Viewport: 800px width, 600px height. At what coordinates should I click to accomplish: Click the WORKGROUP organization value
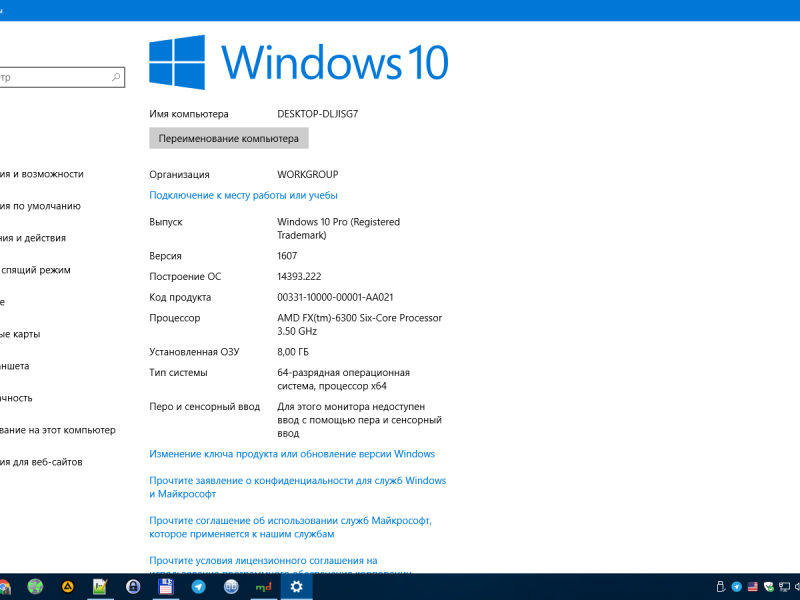[x=308, y=174]
